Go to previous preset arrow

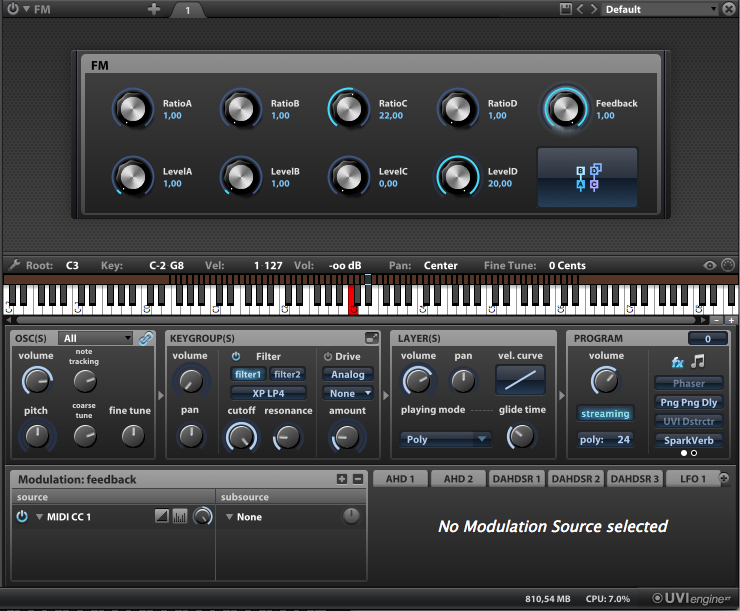point(580,9)
